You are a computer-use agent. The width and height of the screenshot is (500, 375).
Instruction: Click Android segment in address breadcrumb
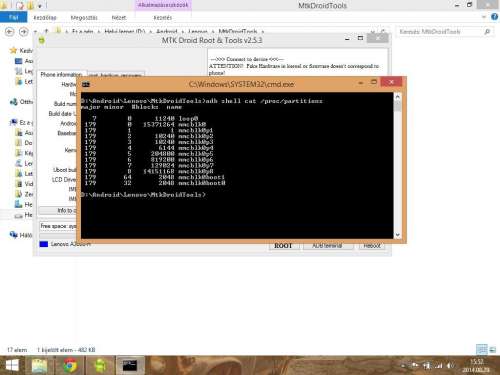tap(167, 32)
